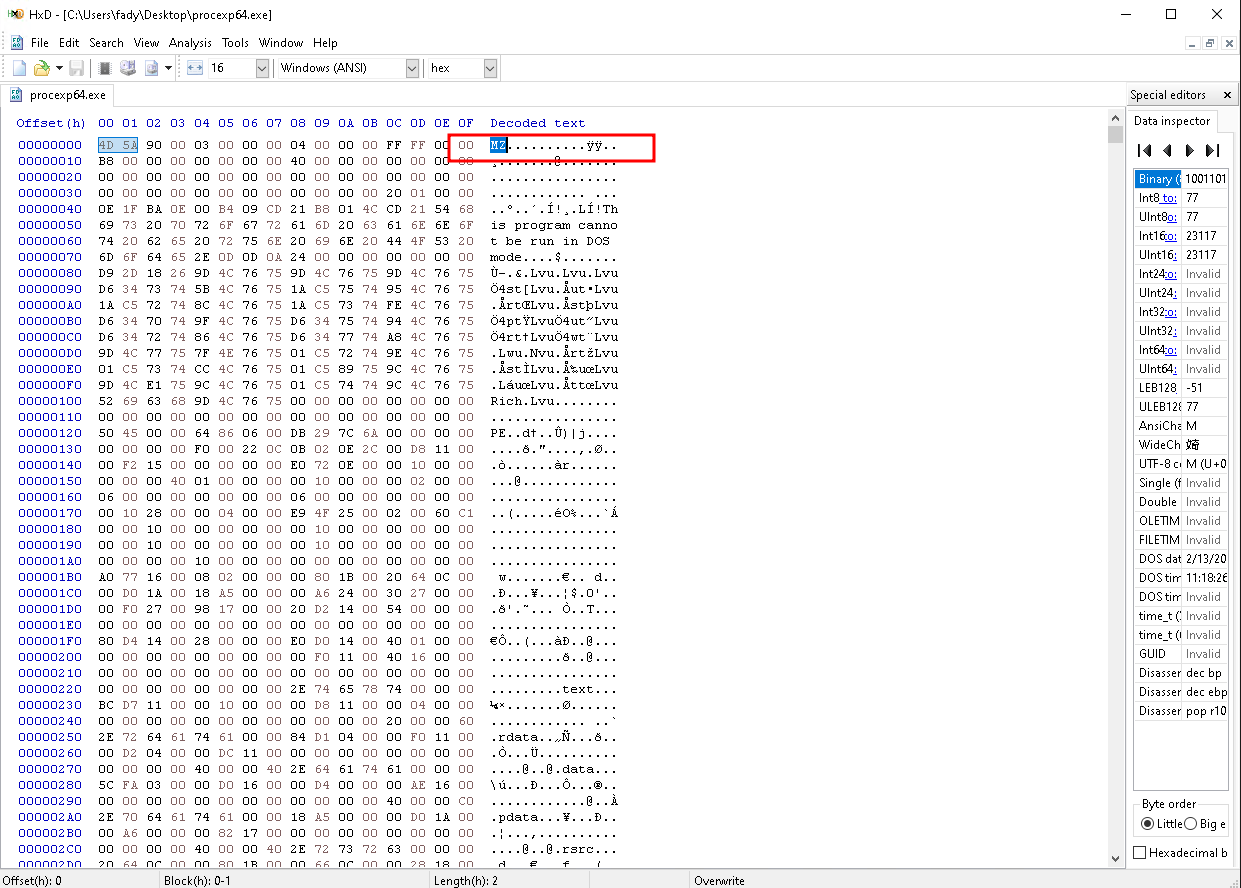Open the Window menu
This screenshot has height=888, width=1241.
pos(281,43)
